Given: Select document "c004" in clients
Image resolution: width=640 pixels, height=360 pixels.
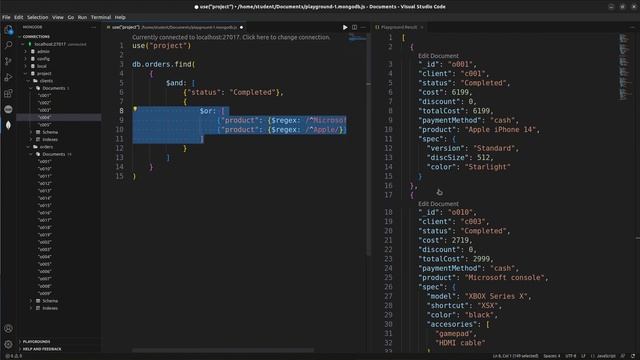Looking at the screenshot, I should [x=44, y=118].
